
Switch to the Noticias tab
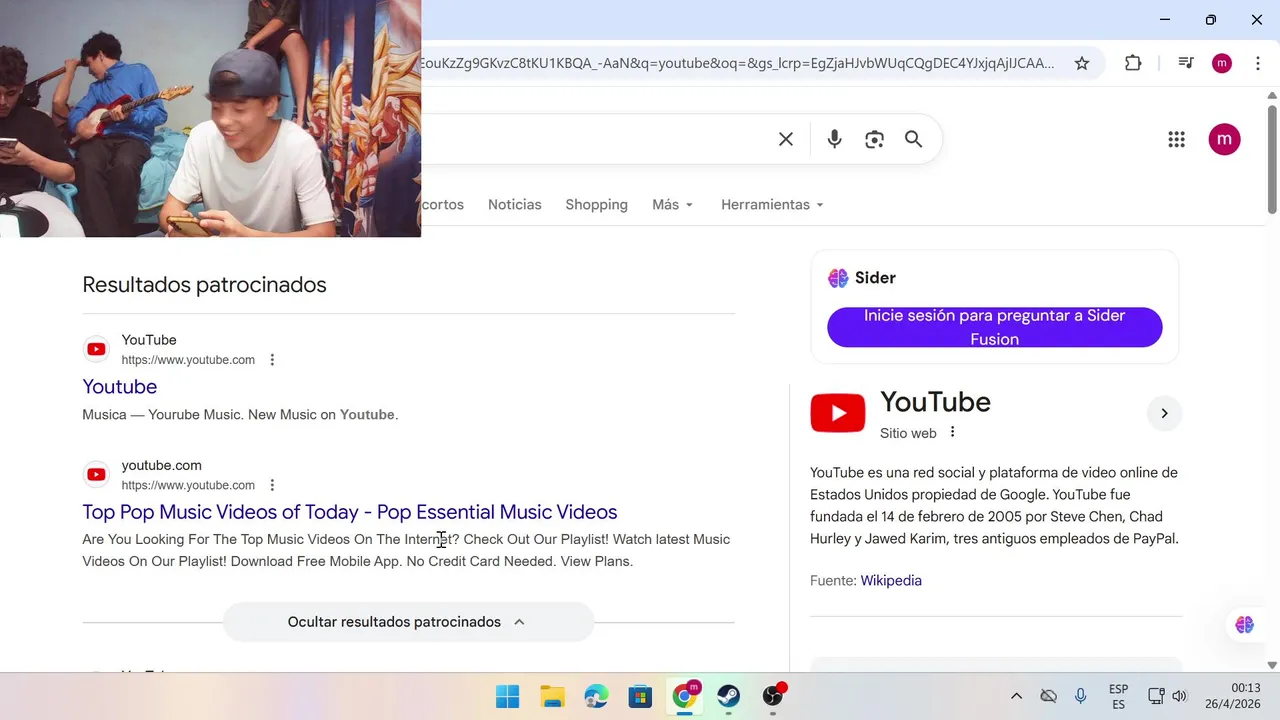pos(514,205)
